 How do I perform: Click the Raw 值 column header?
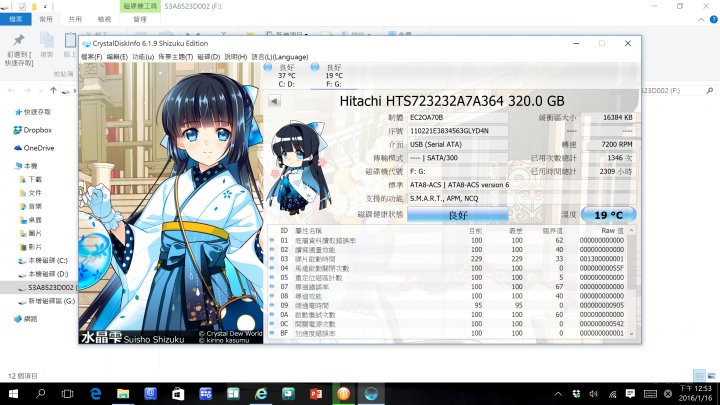click(x=612, y=231)
